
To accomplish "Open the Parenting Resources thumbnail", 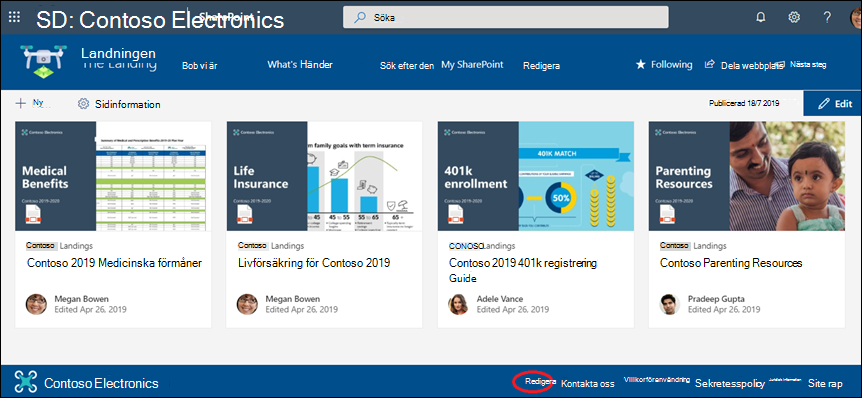I will pos(747,176).
